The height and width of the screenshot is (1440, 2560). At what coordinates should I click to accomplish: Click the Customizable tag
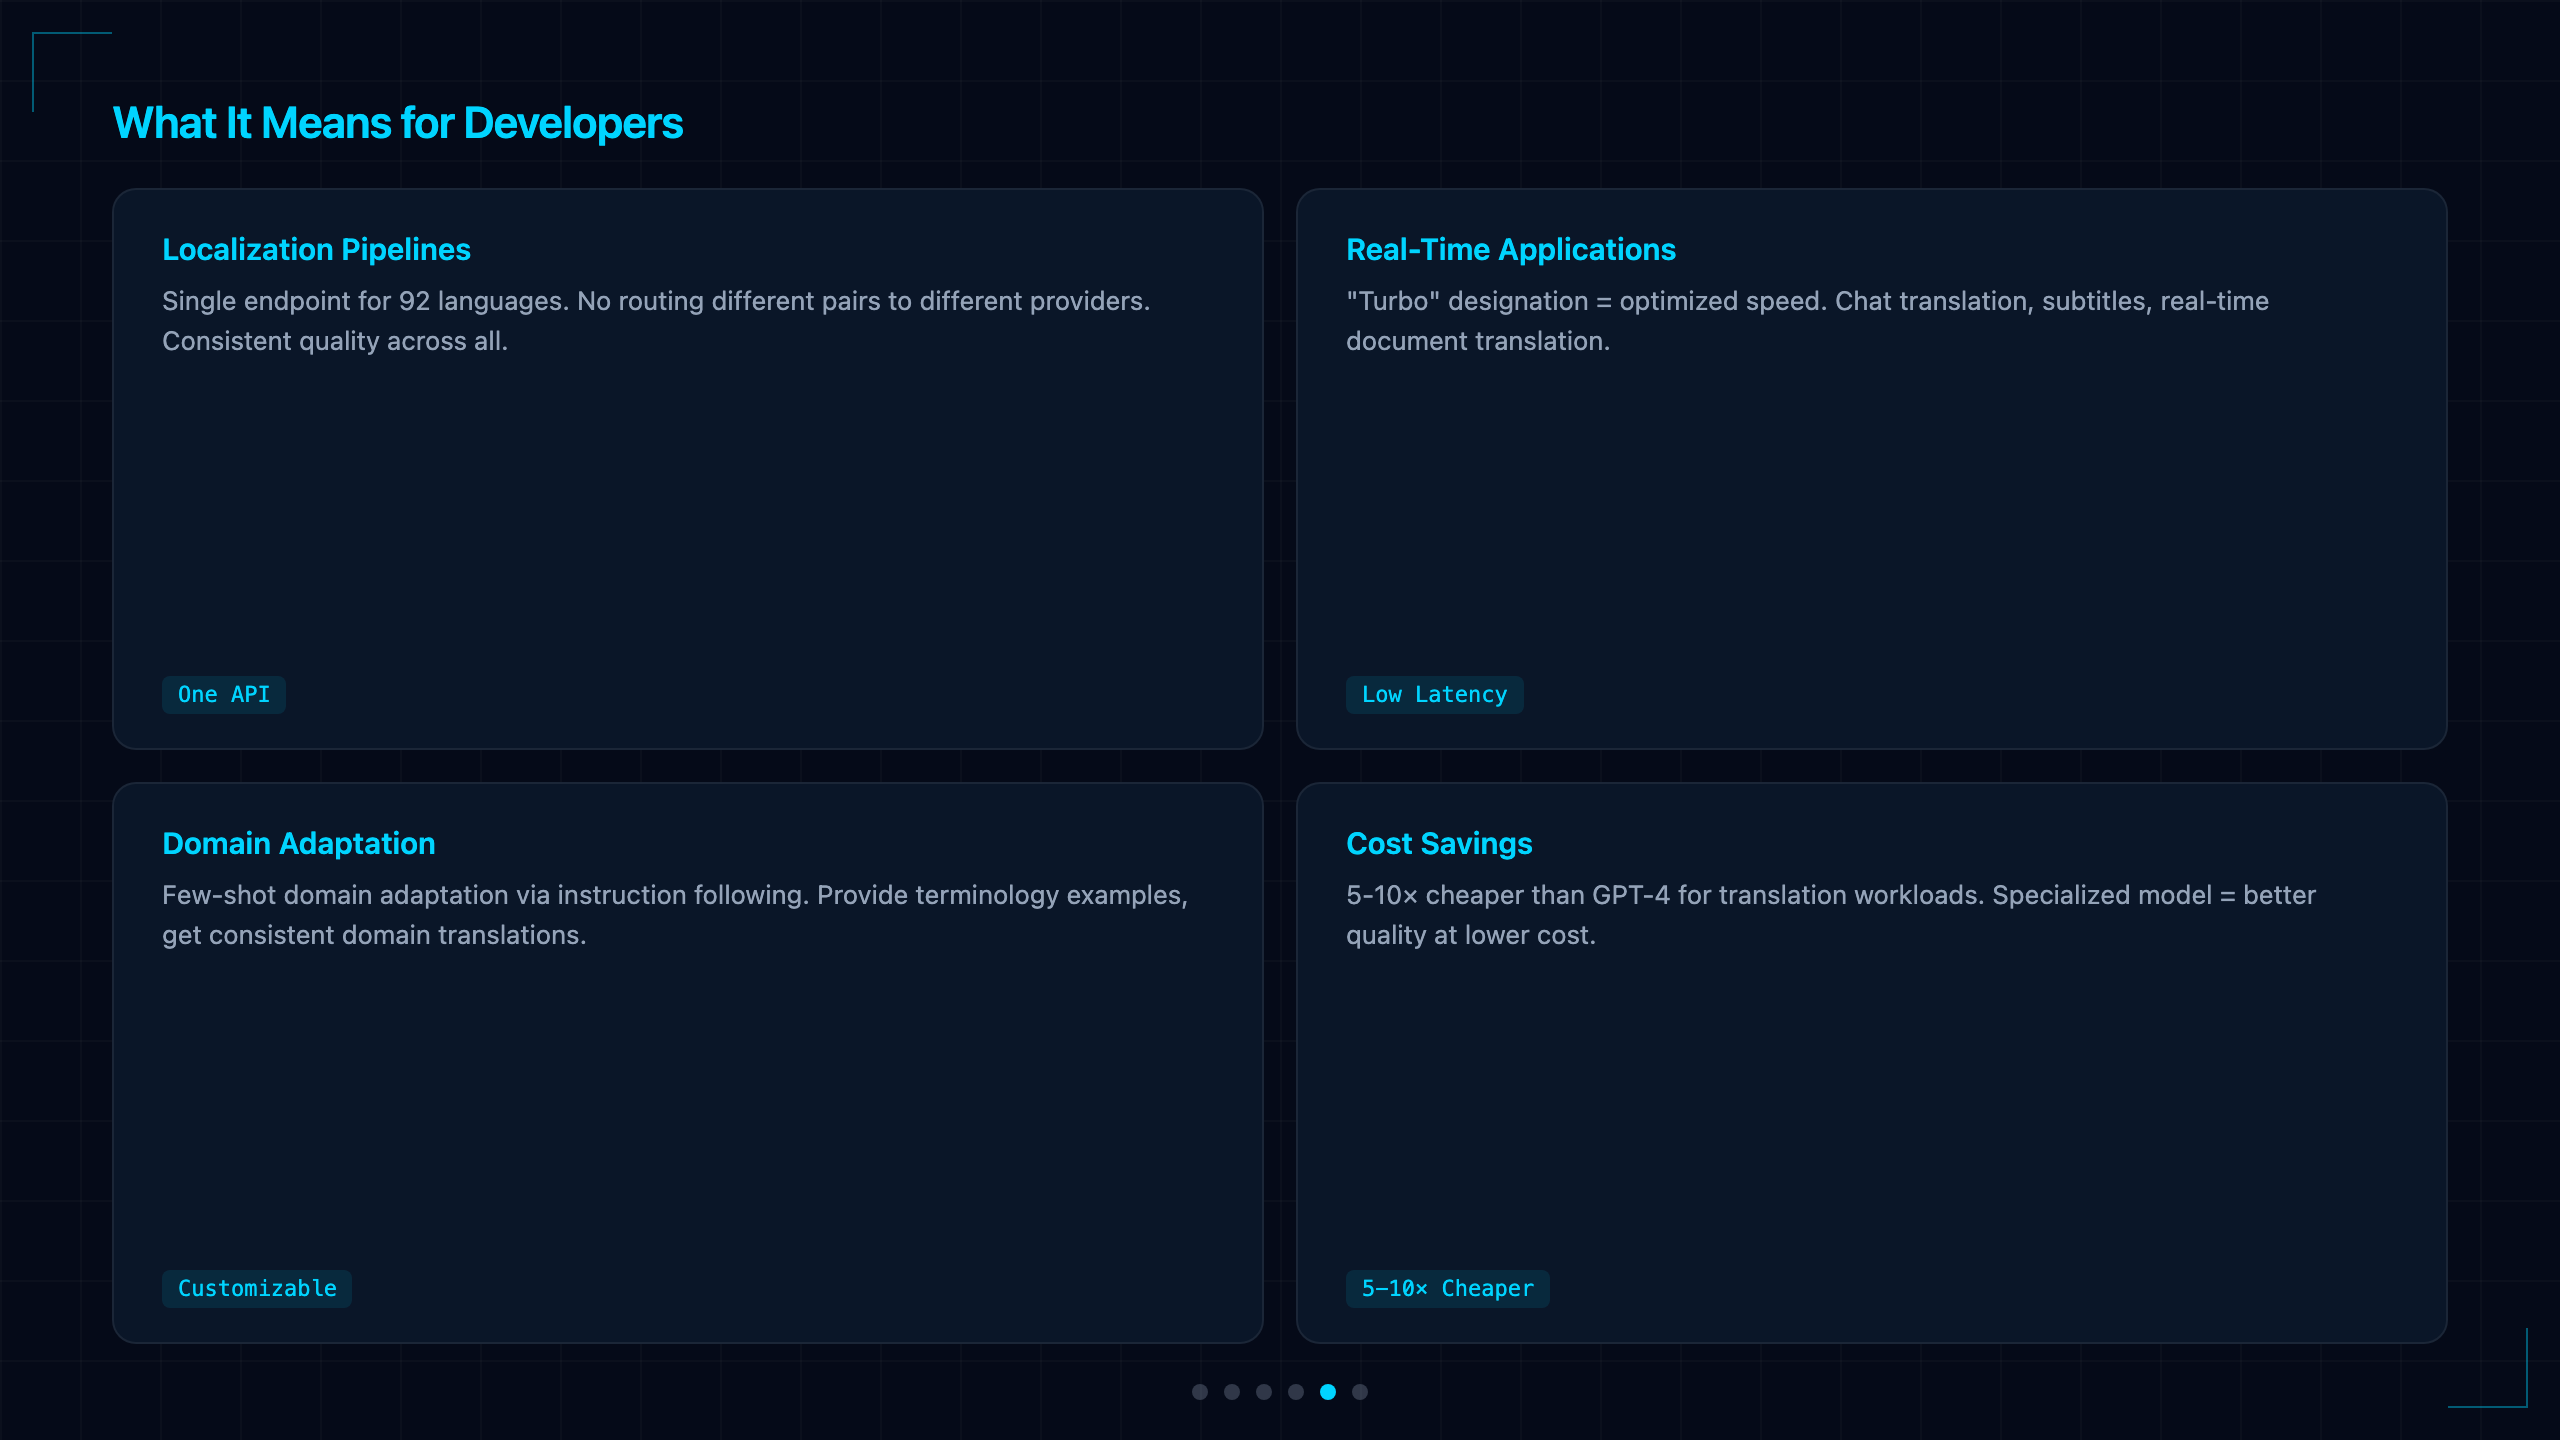(257, 1288)
